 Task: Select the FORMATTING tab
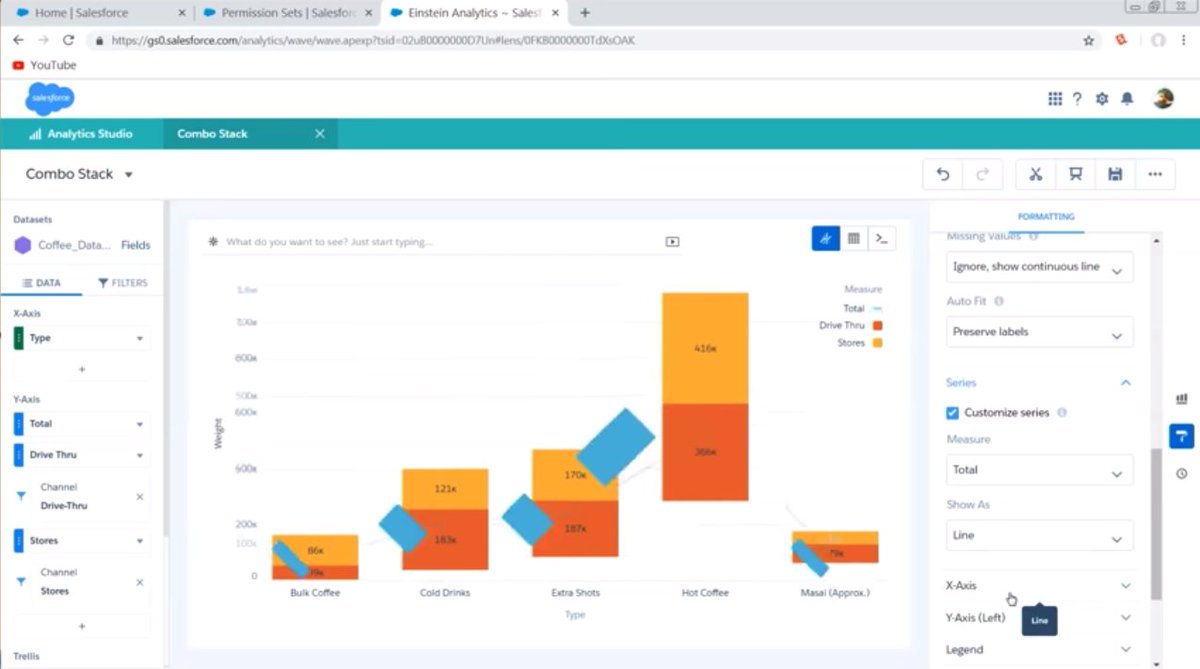coord(1046,216)
